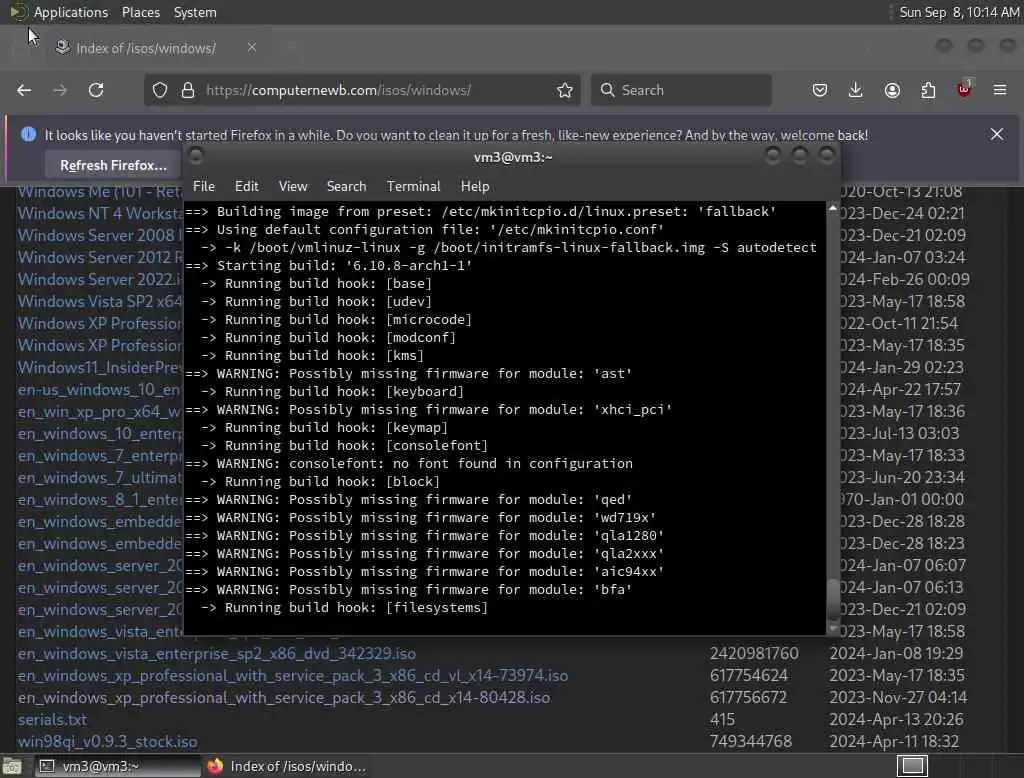Click the Firefox Search box
The height and width of the screenshot is (778, 1024).
[681, 90]
